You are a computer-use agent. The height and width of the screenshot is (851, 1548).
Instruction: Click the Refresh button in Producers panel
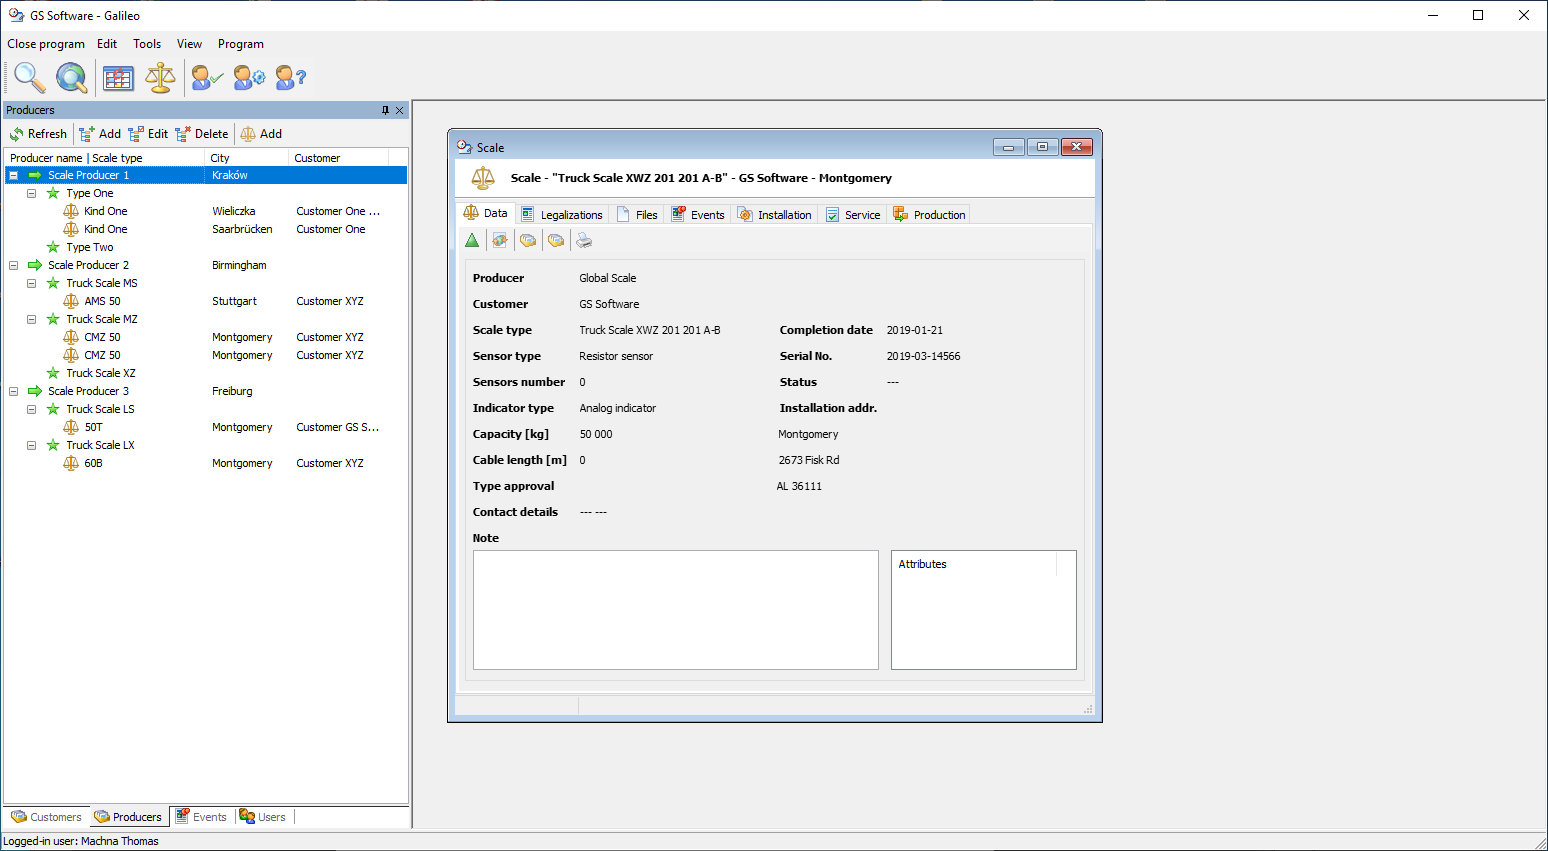coord(38,134)
